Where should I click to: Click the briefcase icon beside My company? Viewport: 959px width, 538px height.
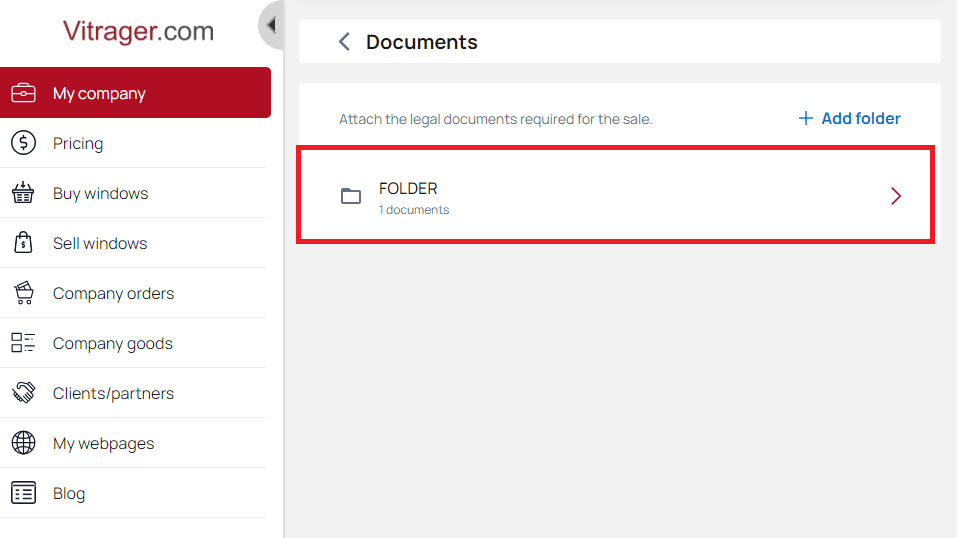tap(23, 93)
